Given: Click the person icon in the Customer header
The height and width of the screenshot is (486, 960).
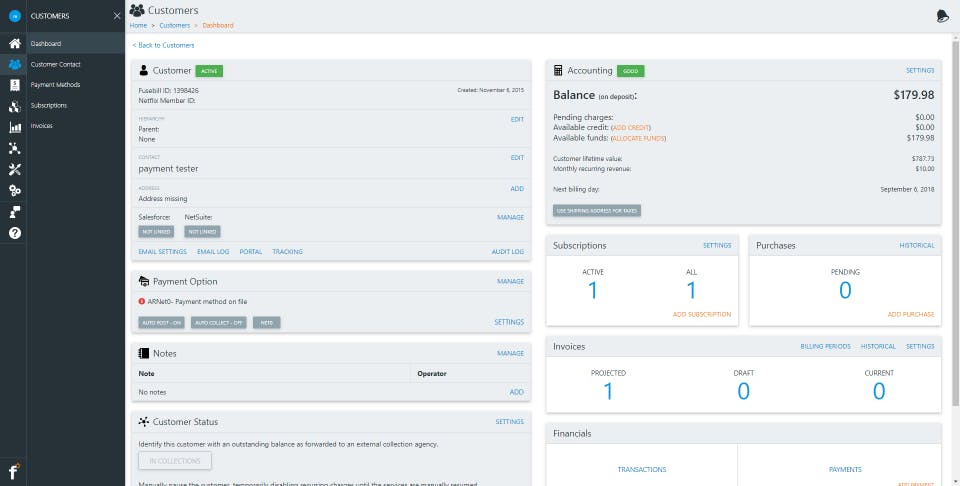Looking at the screenshot, I should pos(144,70).
